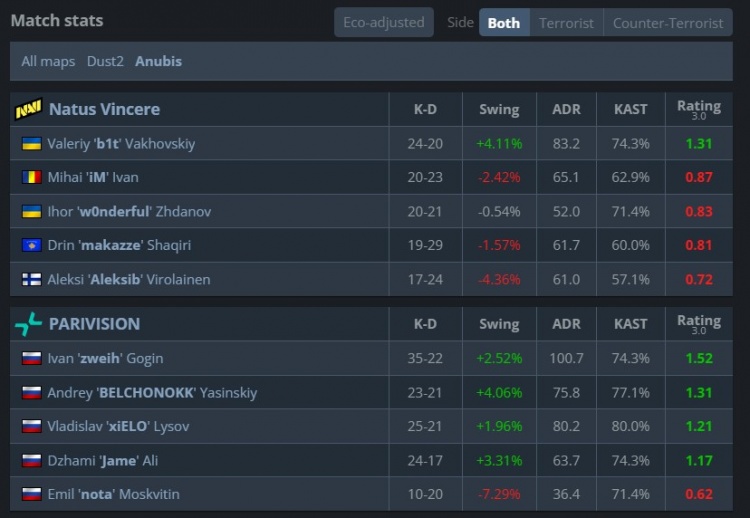Sort PARIVISION table by Rating 3.0

698,324
